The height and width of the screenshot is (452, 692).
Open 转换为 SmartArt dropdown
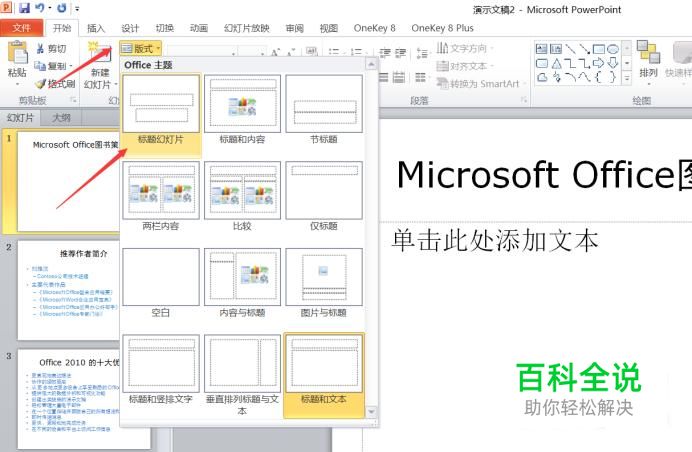tap(481, 83)
